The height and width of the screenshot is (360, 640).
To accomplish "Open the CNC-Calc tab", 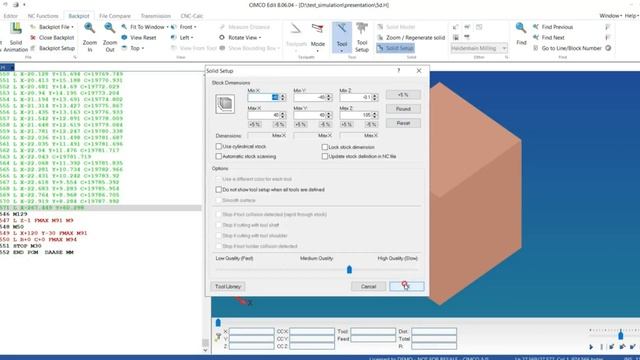I will point(191,16).
